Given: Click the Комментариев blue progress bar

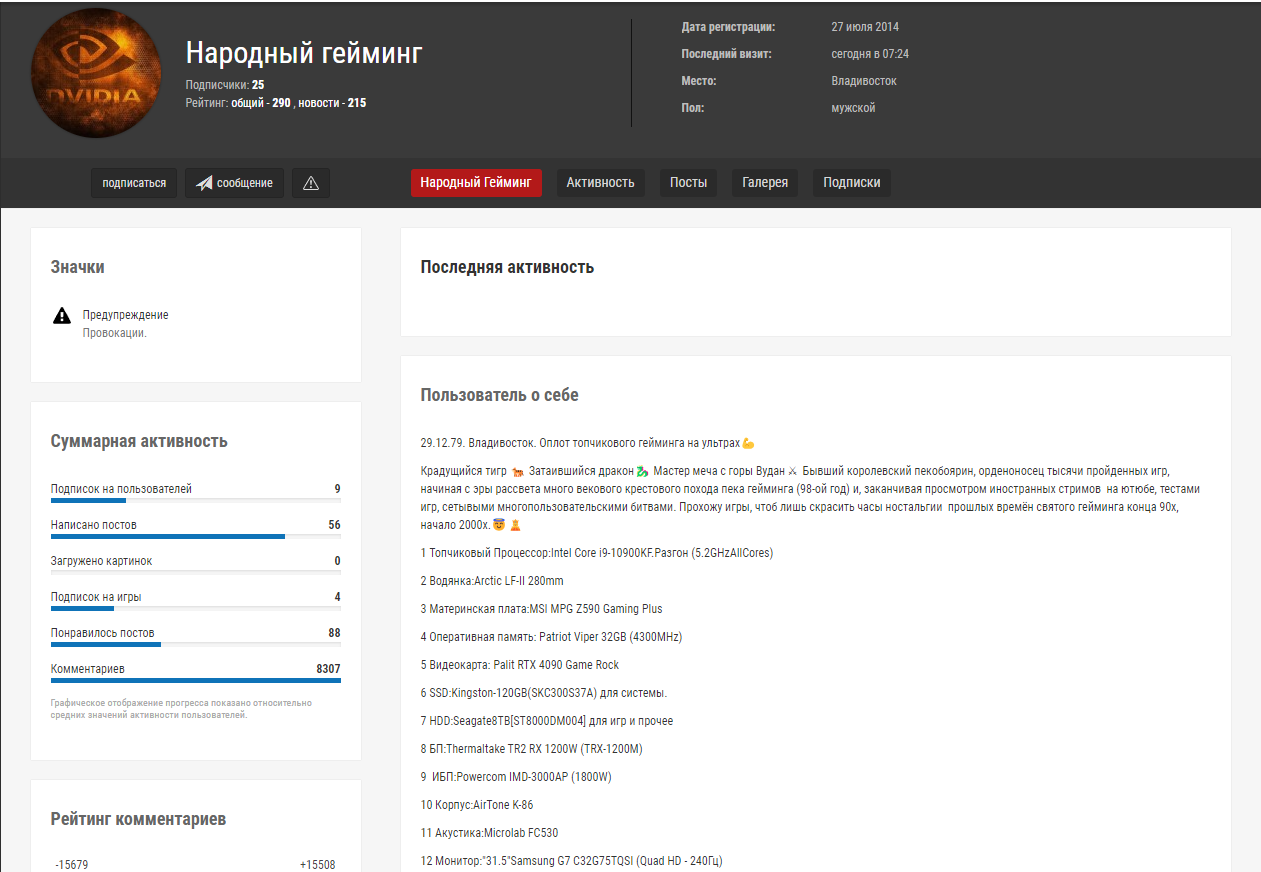Looking at the screenshot, I should 195,681.
